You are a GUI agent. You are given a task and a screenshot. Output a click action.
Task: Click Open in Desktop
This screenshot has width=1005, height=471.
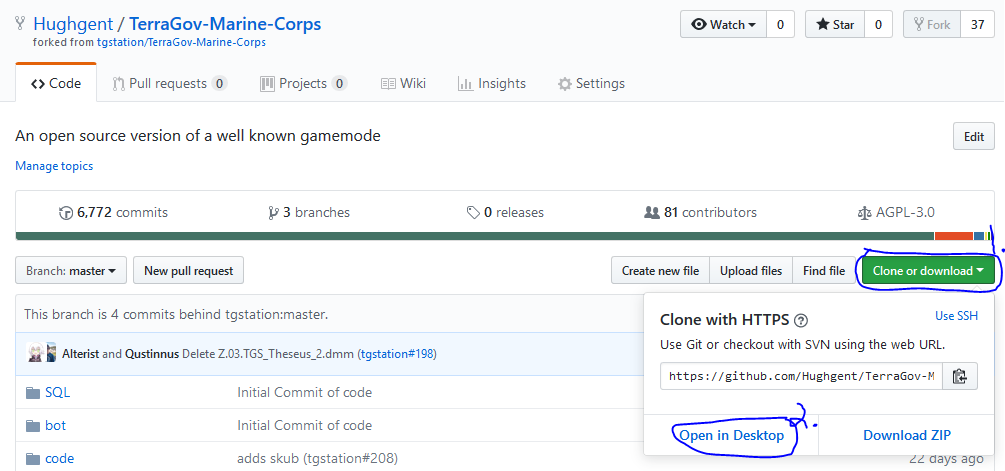pos(731,435)
